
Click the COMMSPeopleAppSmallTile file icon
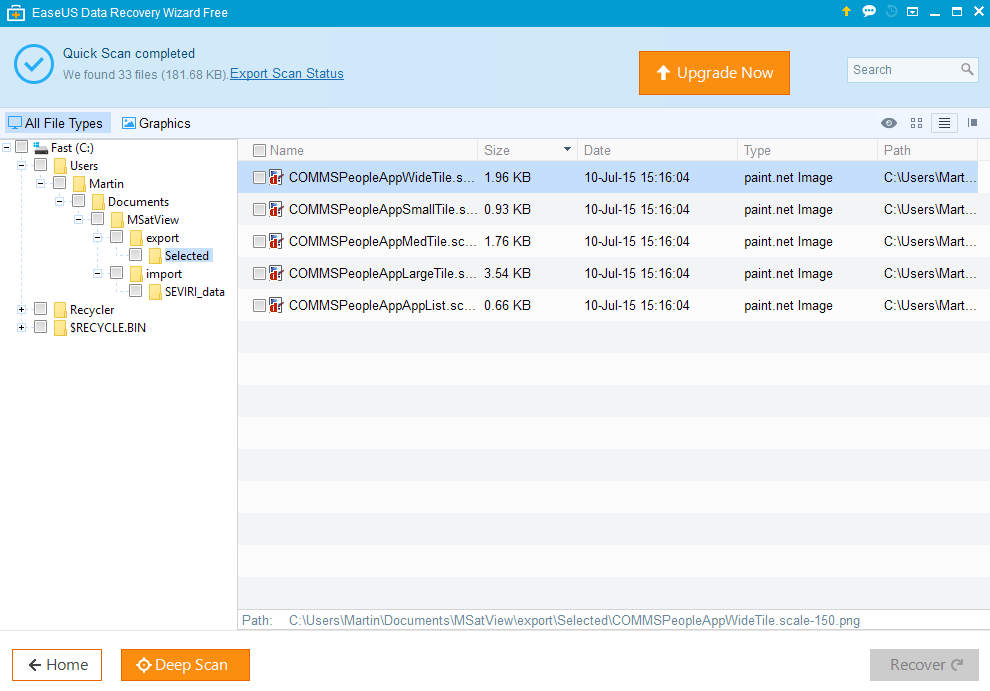[276, 209]
